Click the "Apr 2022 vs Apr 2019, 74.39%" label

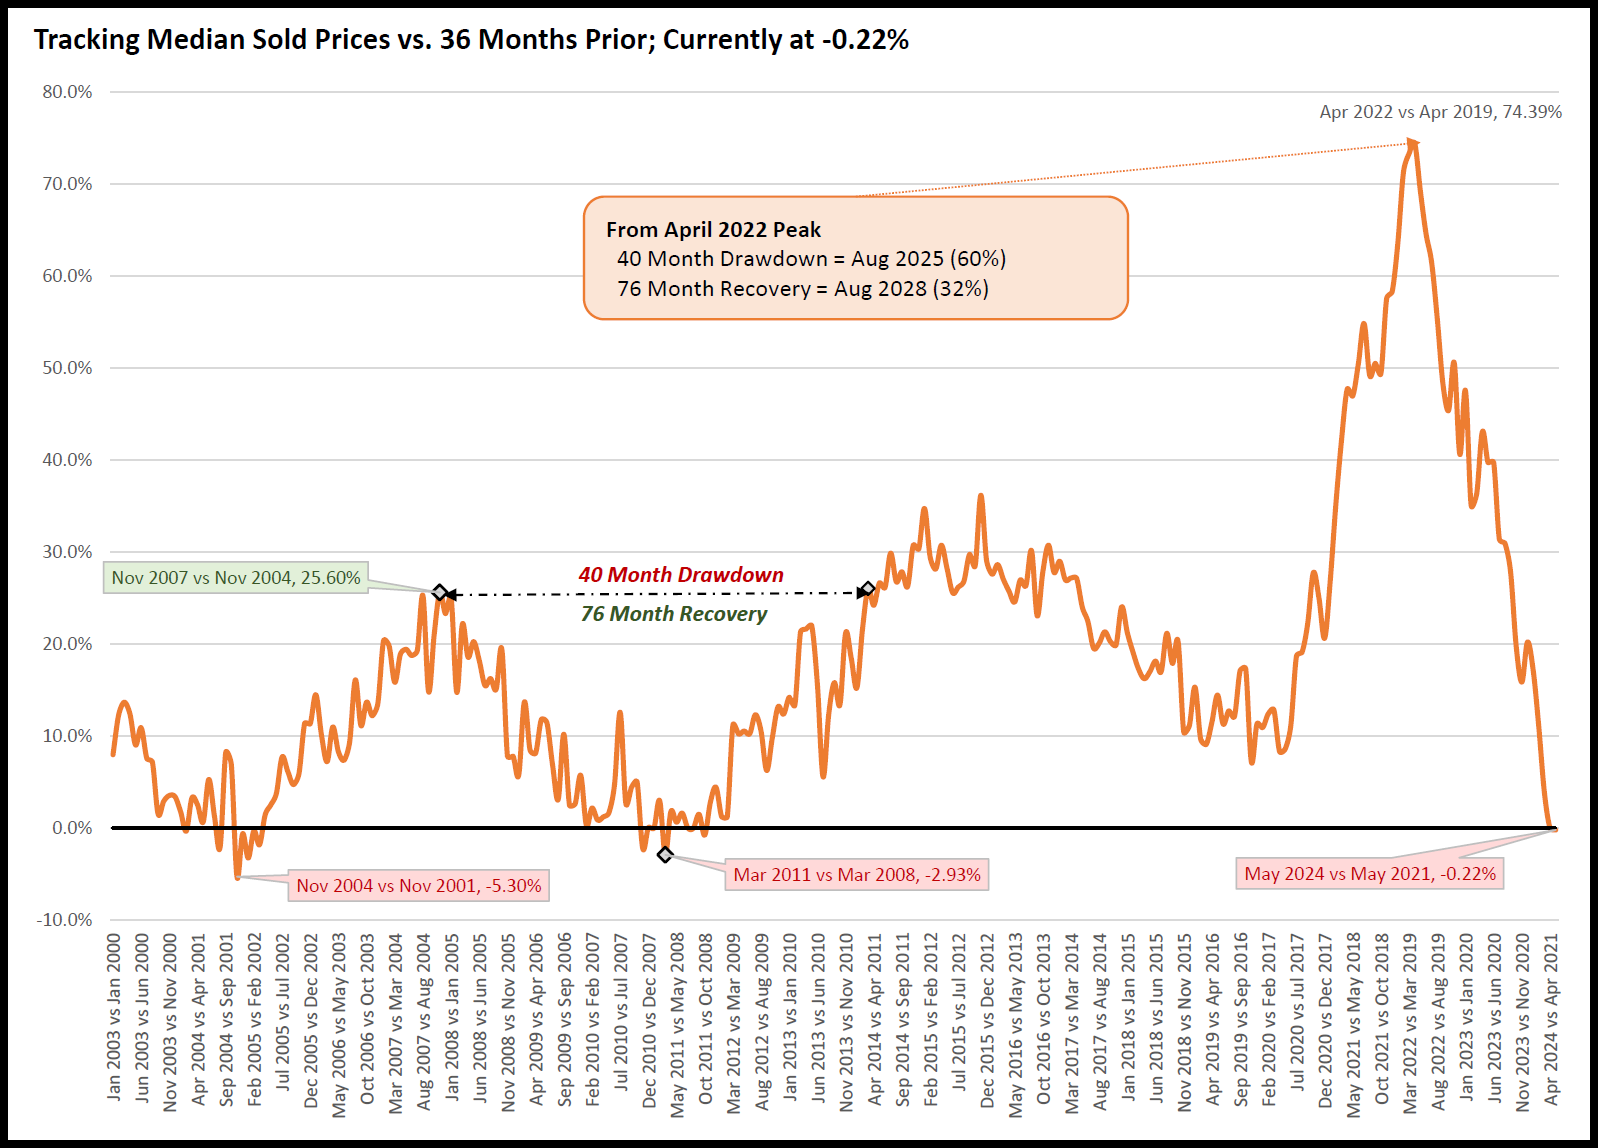pyautogui.click(x=1440, y=112)
